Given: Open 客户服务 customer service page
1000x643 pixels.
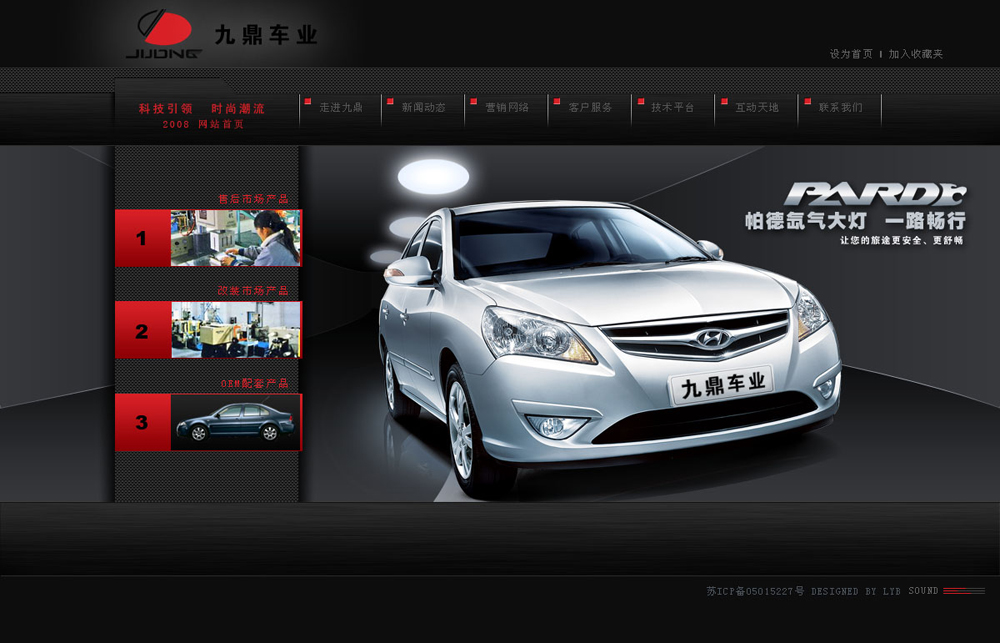Looking at the screenshot, I should click(590, 108).
